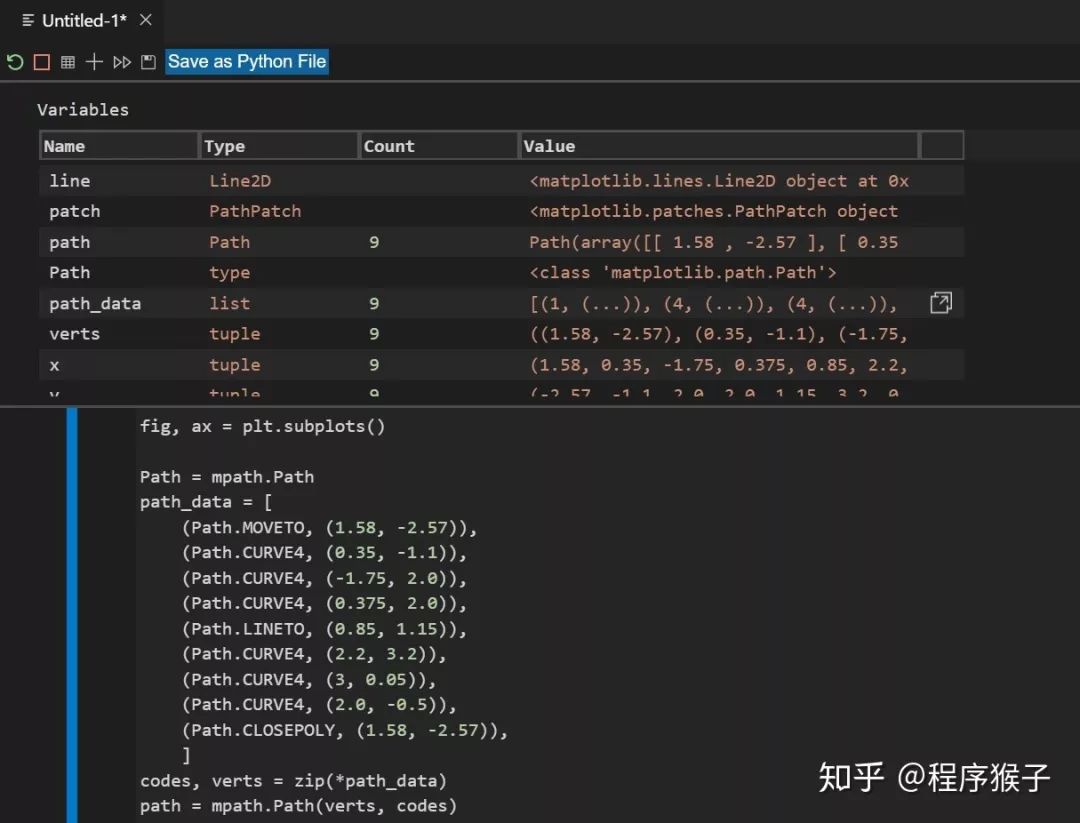Click the restart kernel icon

(x=15, y=62)
